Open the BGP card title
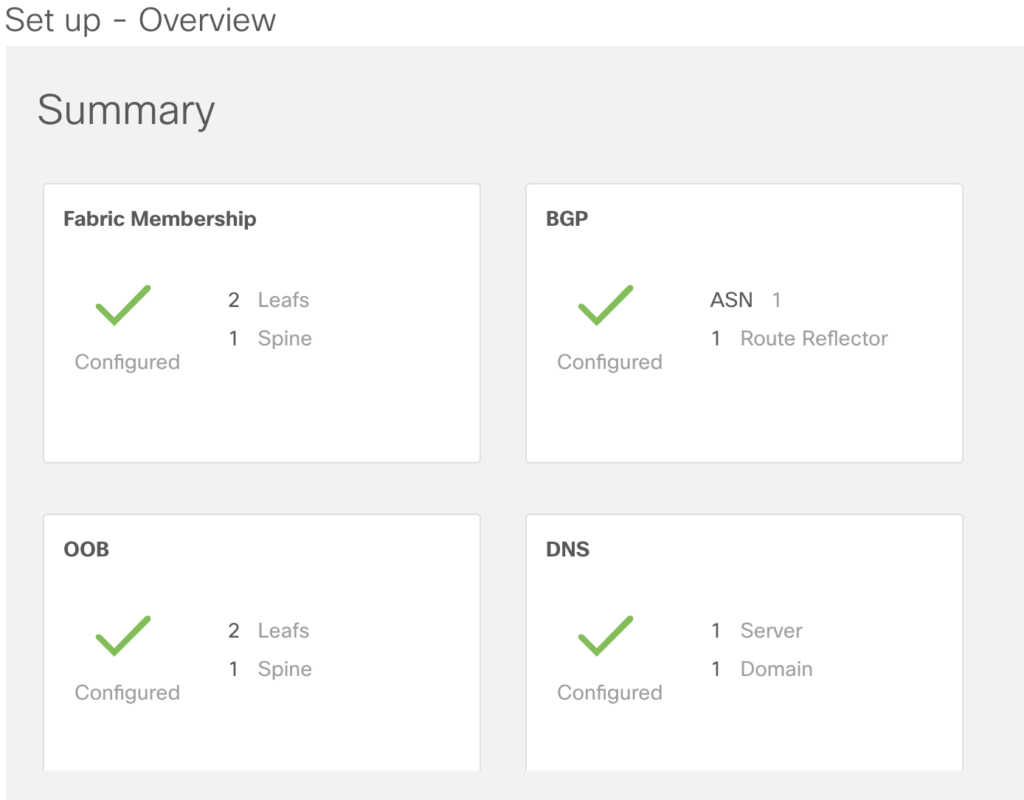This screenshot has width=1024, height=800. 567,219
